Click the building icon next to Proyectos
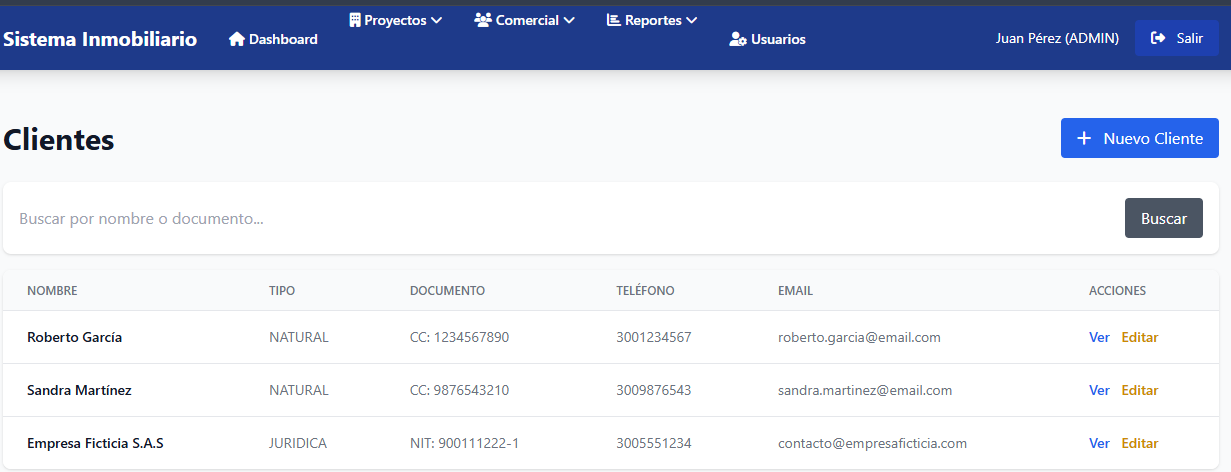The height and width of the screenshot is (472, 1231). point(354,20)
